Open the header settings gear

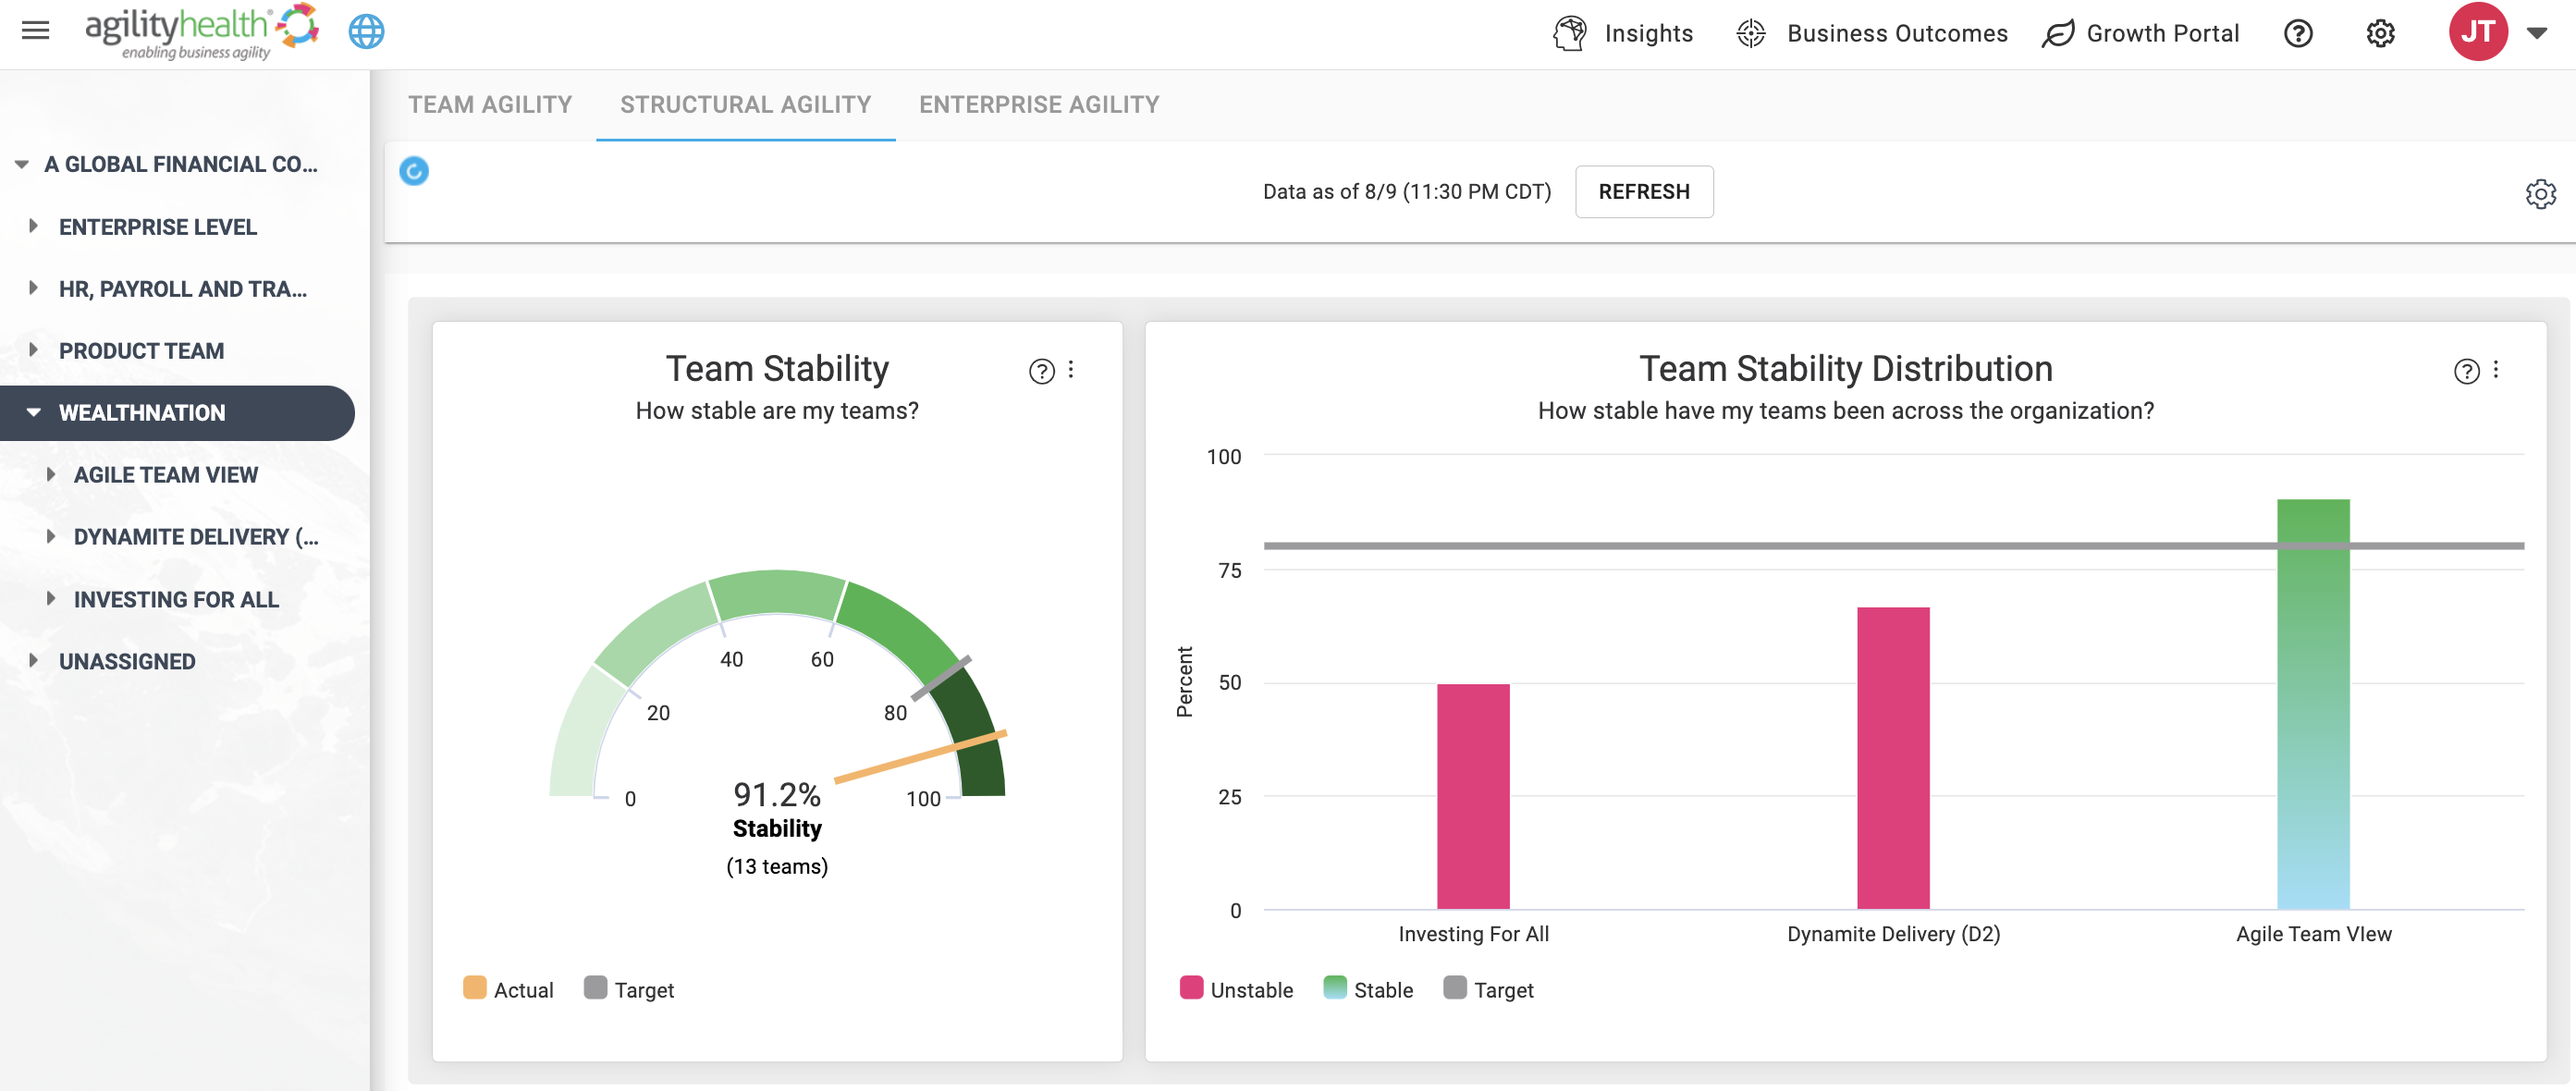[2380, 33]
